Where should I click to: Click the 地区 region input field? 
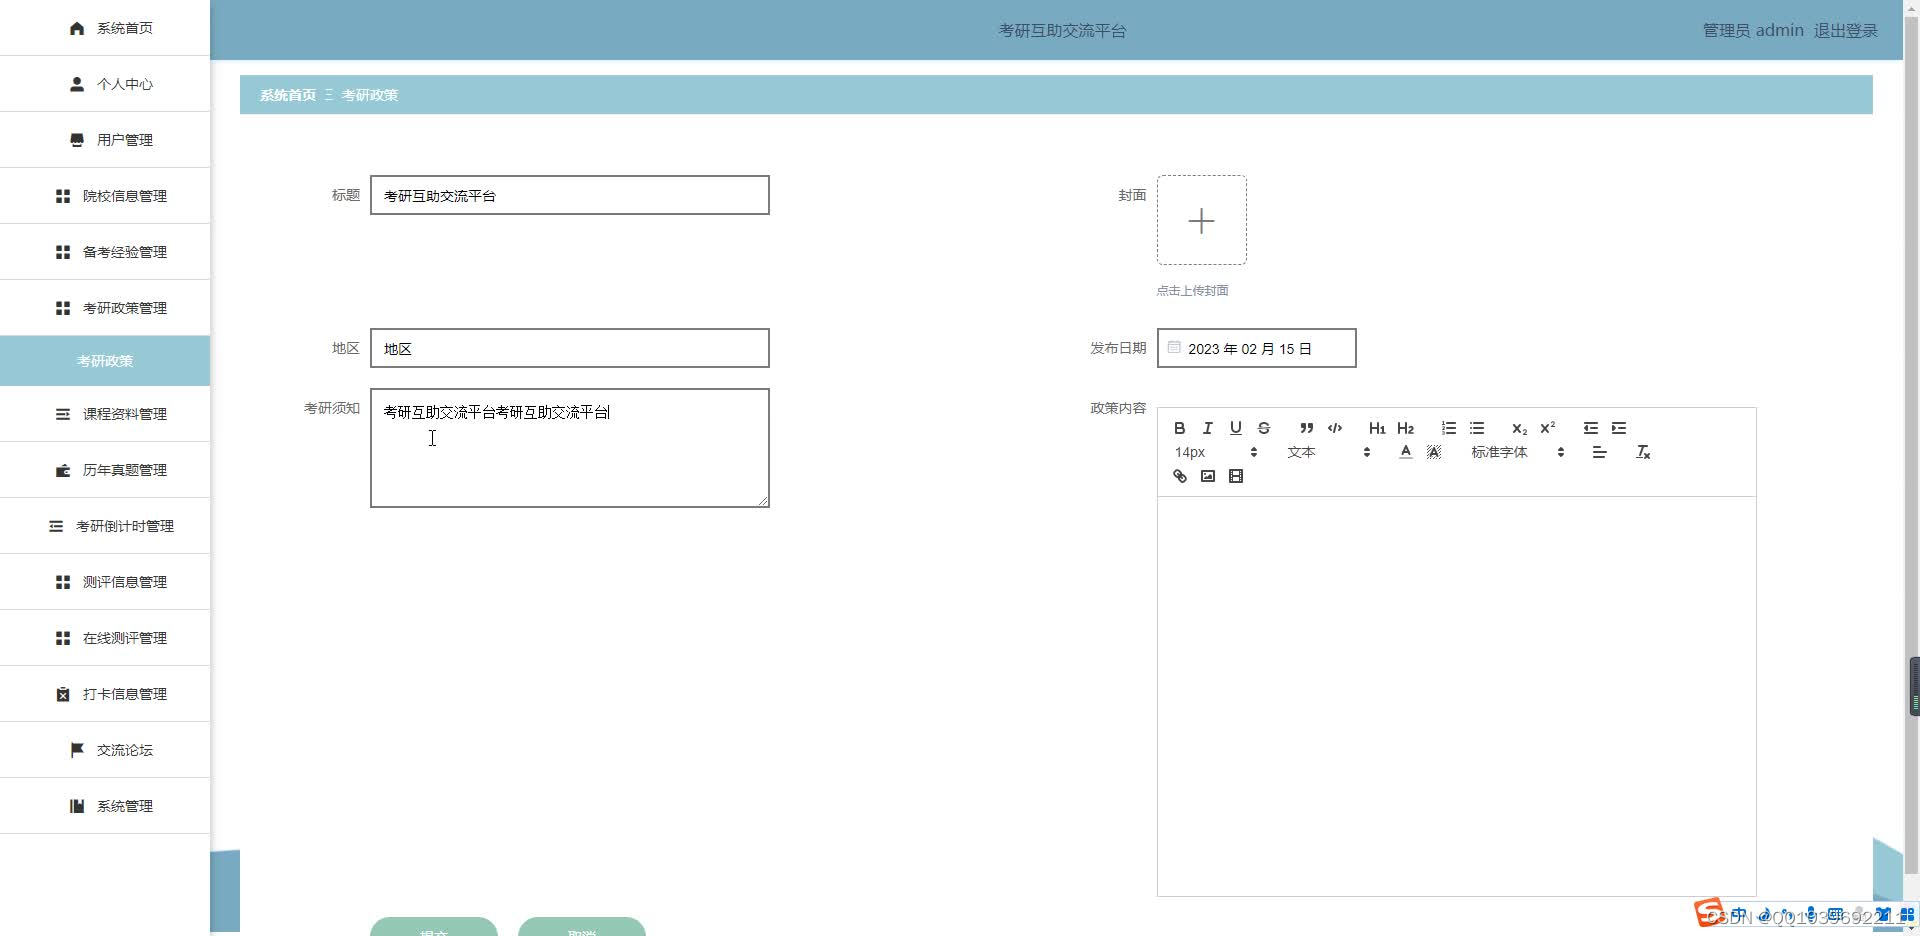click(x=570, y=348)
